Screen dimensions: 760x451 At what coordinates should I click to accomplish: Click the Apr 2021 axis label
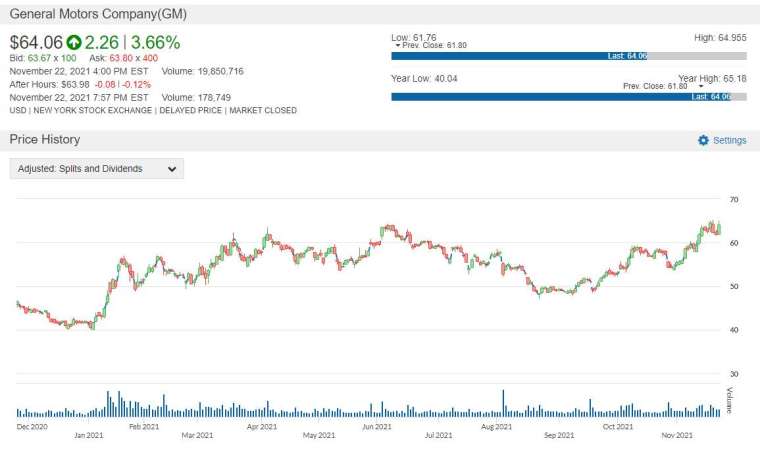[x=262, y=427]
